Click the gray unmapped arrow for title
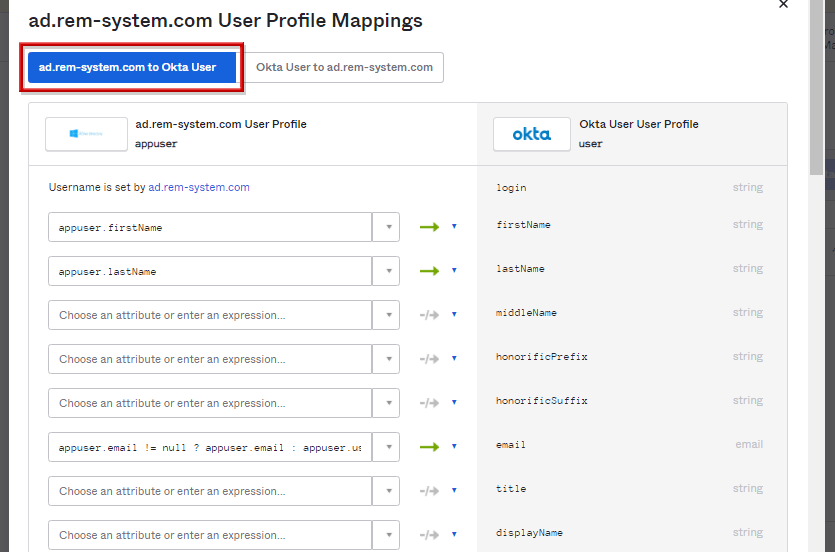The image size is (835, 552). [429, 491]
